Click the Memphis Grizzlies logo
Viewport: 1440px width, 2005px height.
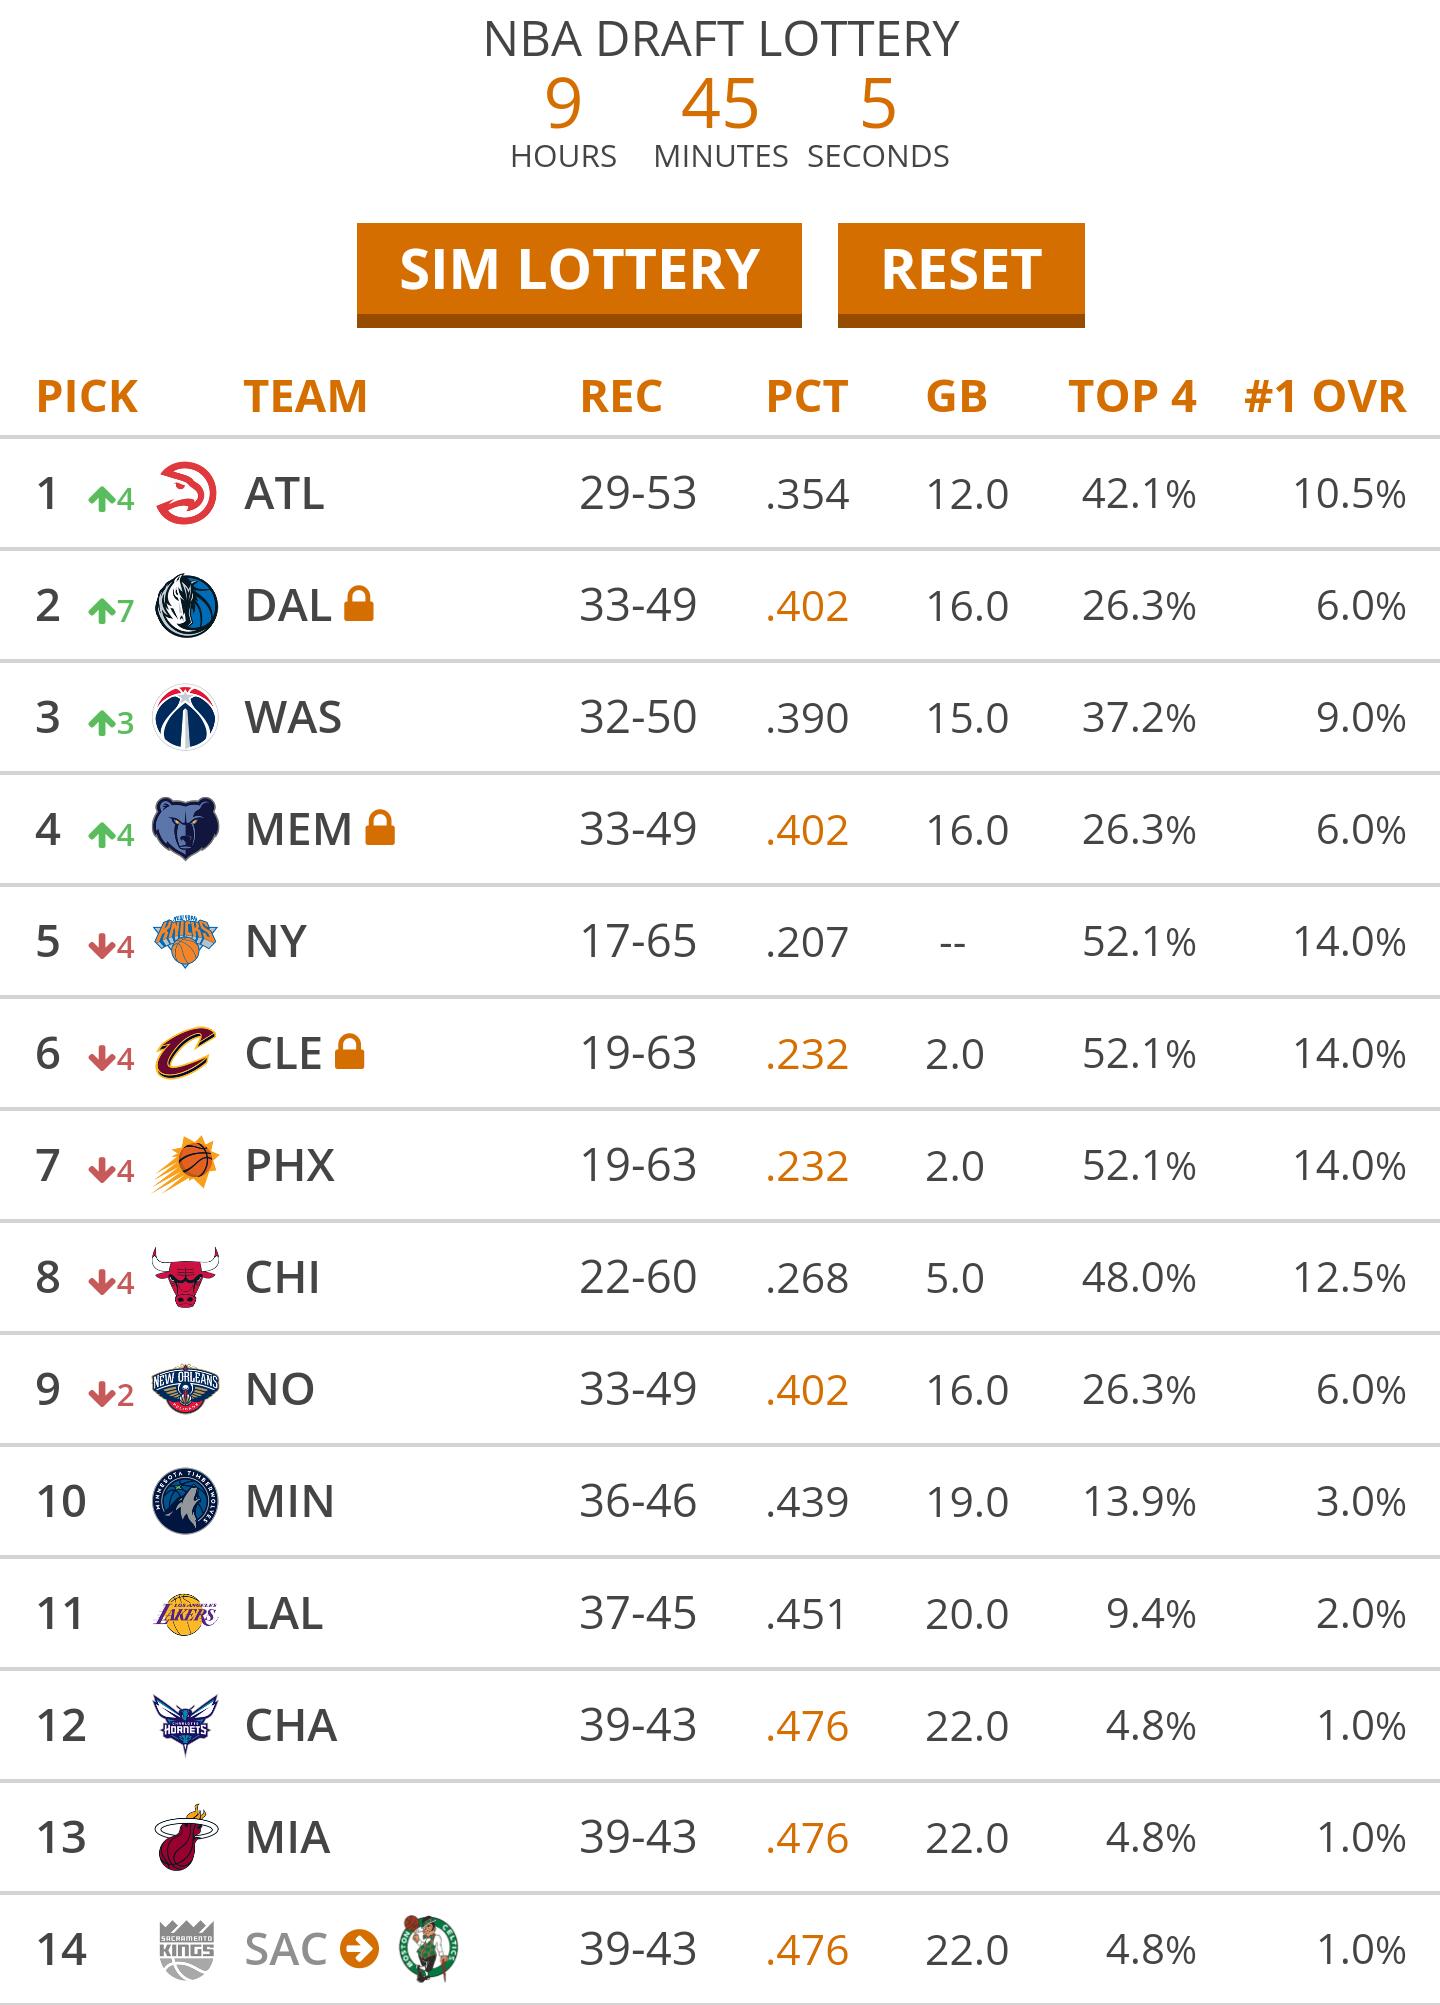coord(186,829)
